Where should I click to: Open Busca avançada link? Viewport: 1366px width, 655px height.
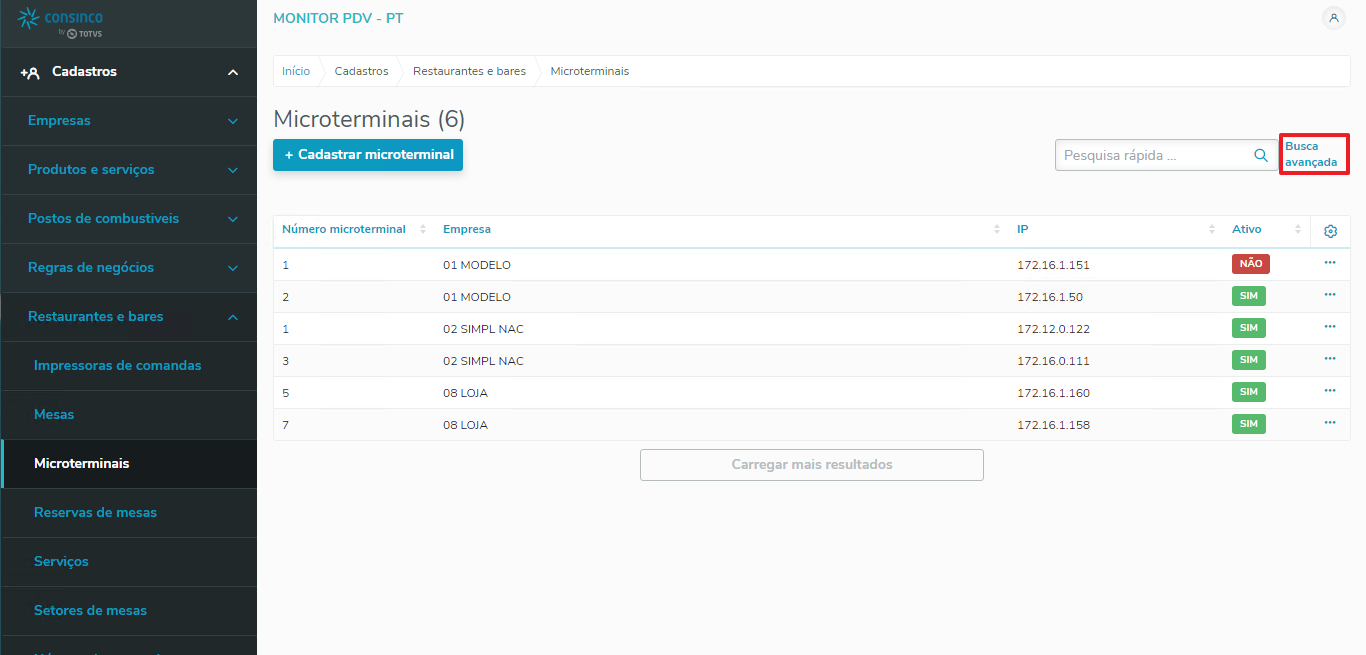(x=1311, y=154)
